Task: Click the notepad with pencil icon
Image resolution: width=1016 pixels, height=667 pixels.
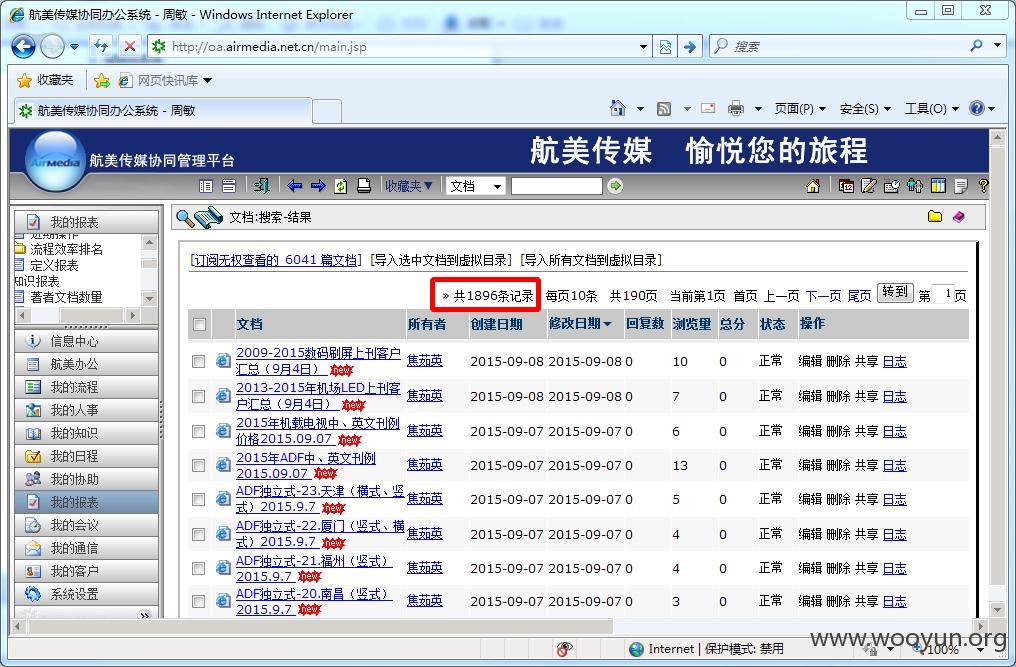Action: [868, 186]
